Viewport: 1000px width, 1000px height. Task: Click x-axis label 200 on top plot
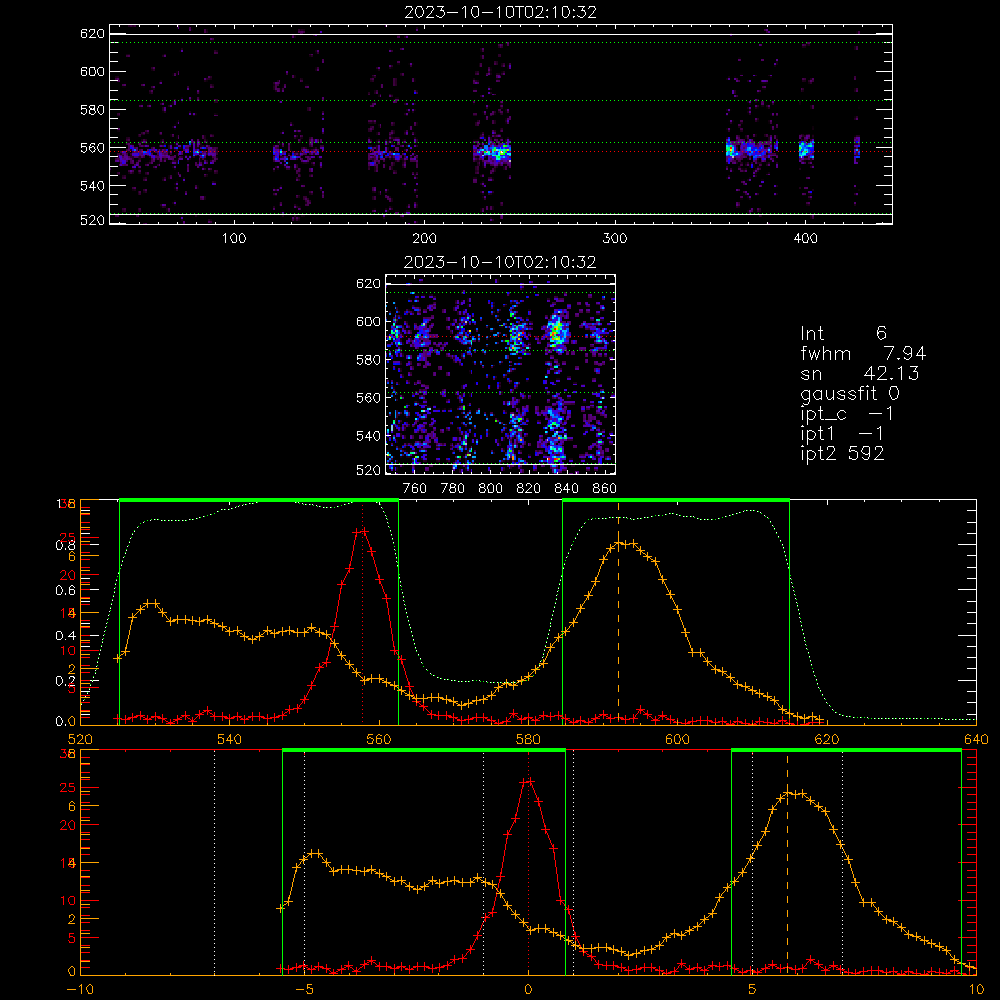425,239
